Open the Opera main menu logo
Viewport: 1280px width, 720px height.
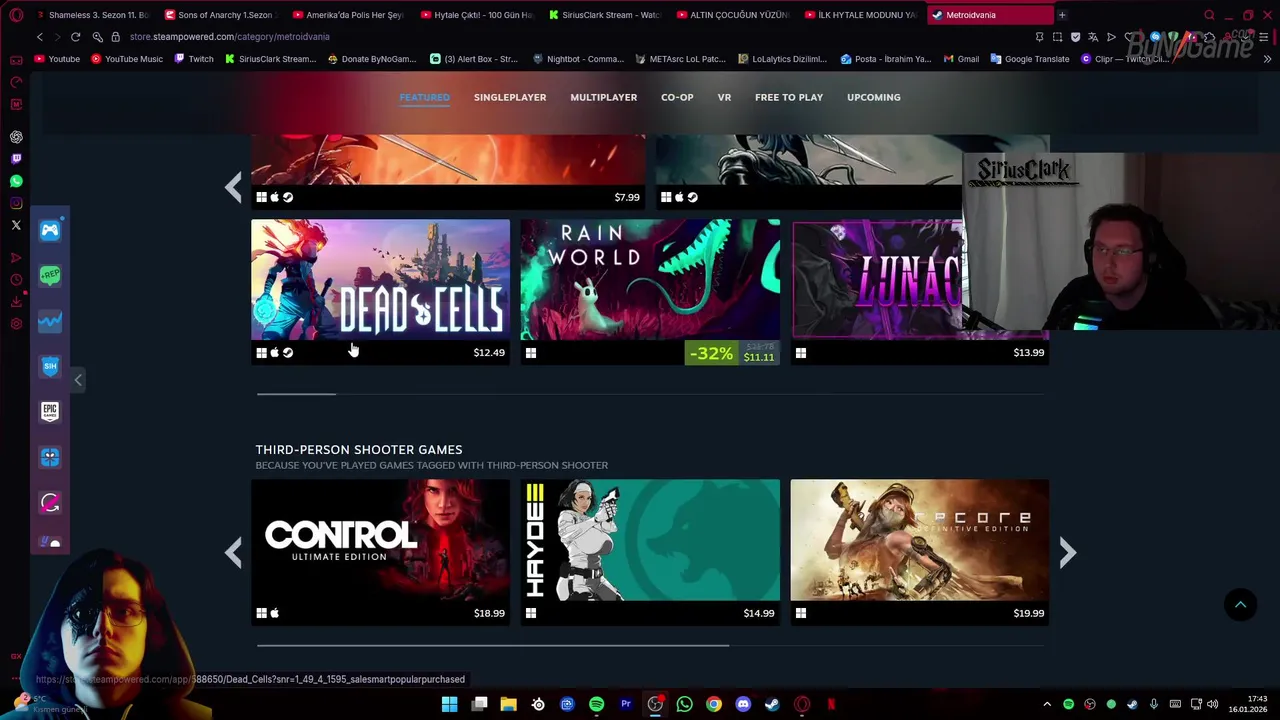tap(16, 15)
